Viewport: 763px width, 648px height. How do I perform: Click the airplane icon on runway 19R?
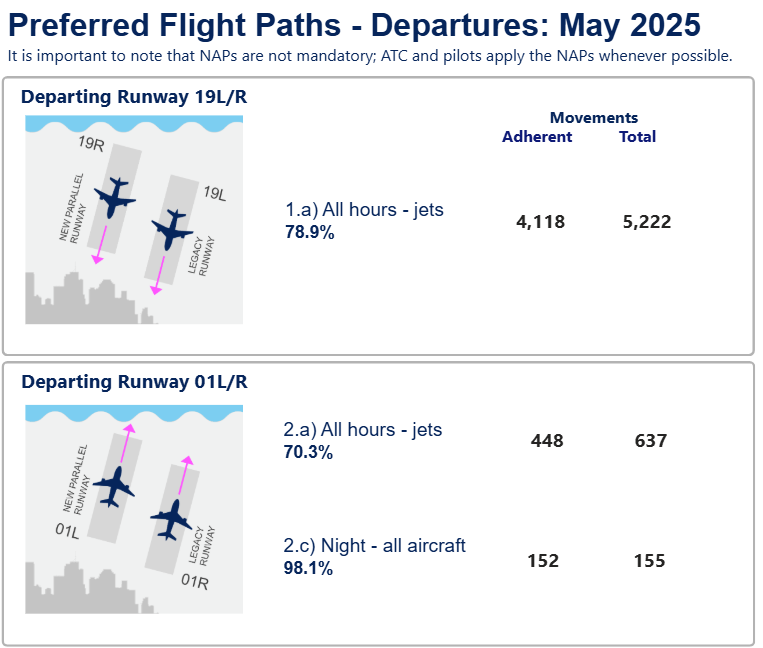click(x=114, y=198)
